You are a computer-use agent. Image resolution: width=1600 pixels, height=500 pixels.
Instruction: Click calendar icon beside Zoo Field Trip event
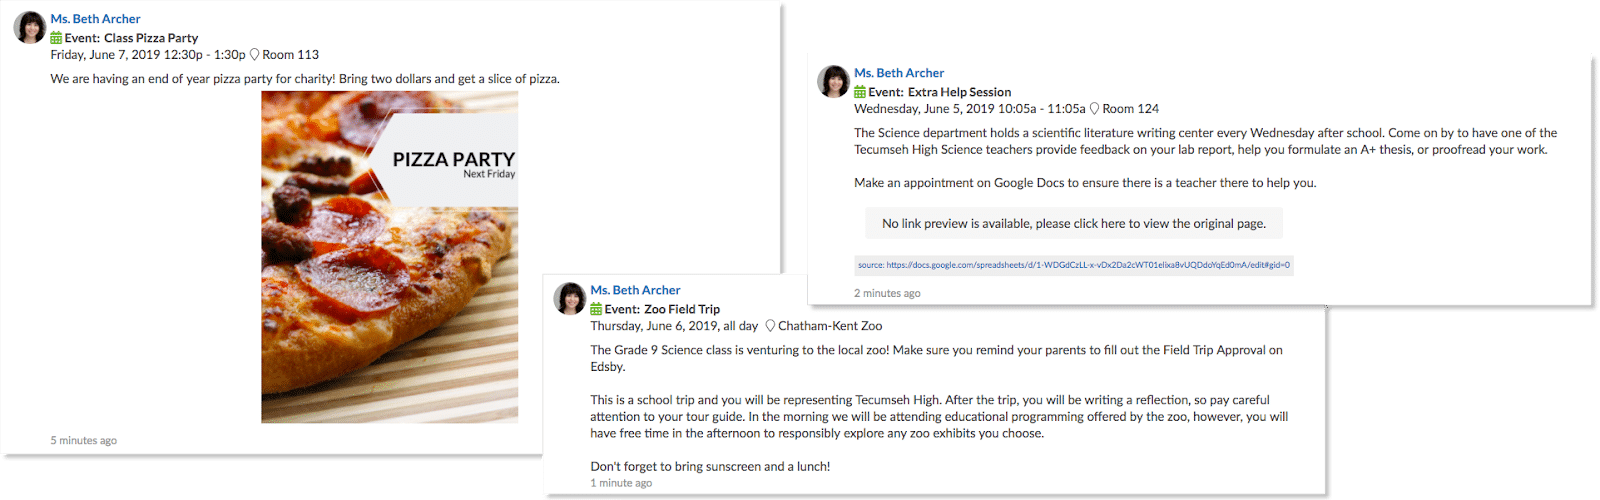[x=596, y=309]
